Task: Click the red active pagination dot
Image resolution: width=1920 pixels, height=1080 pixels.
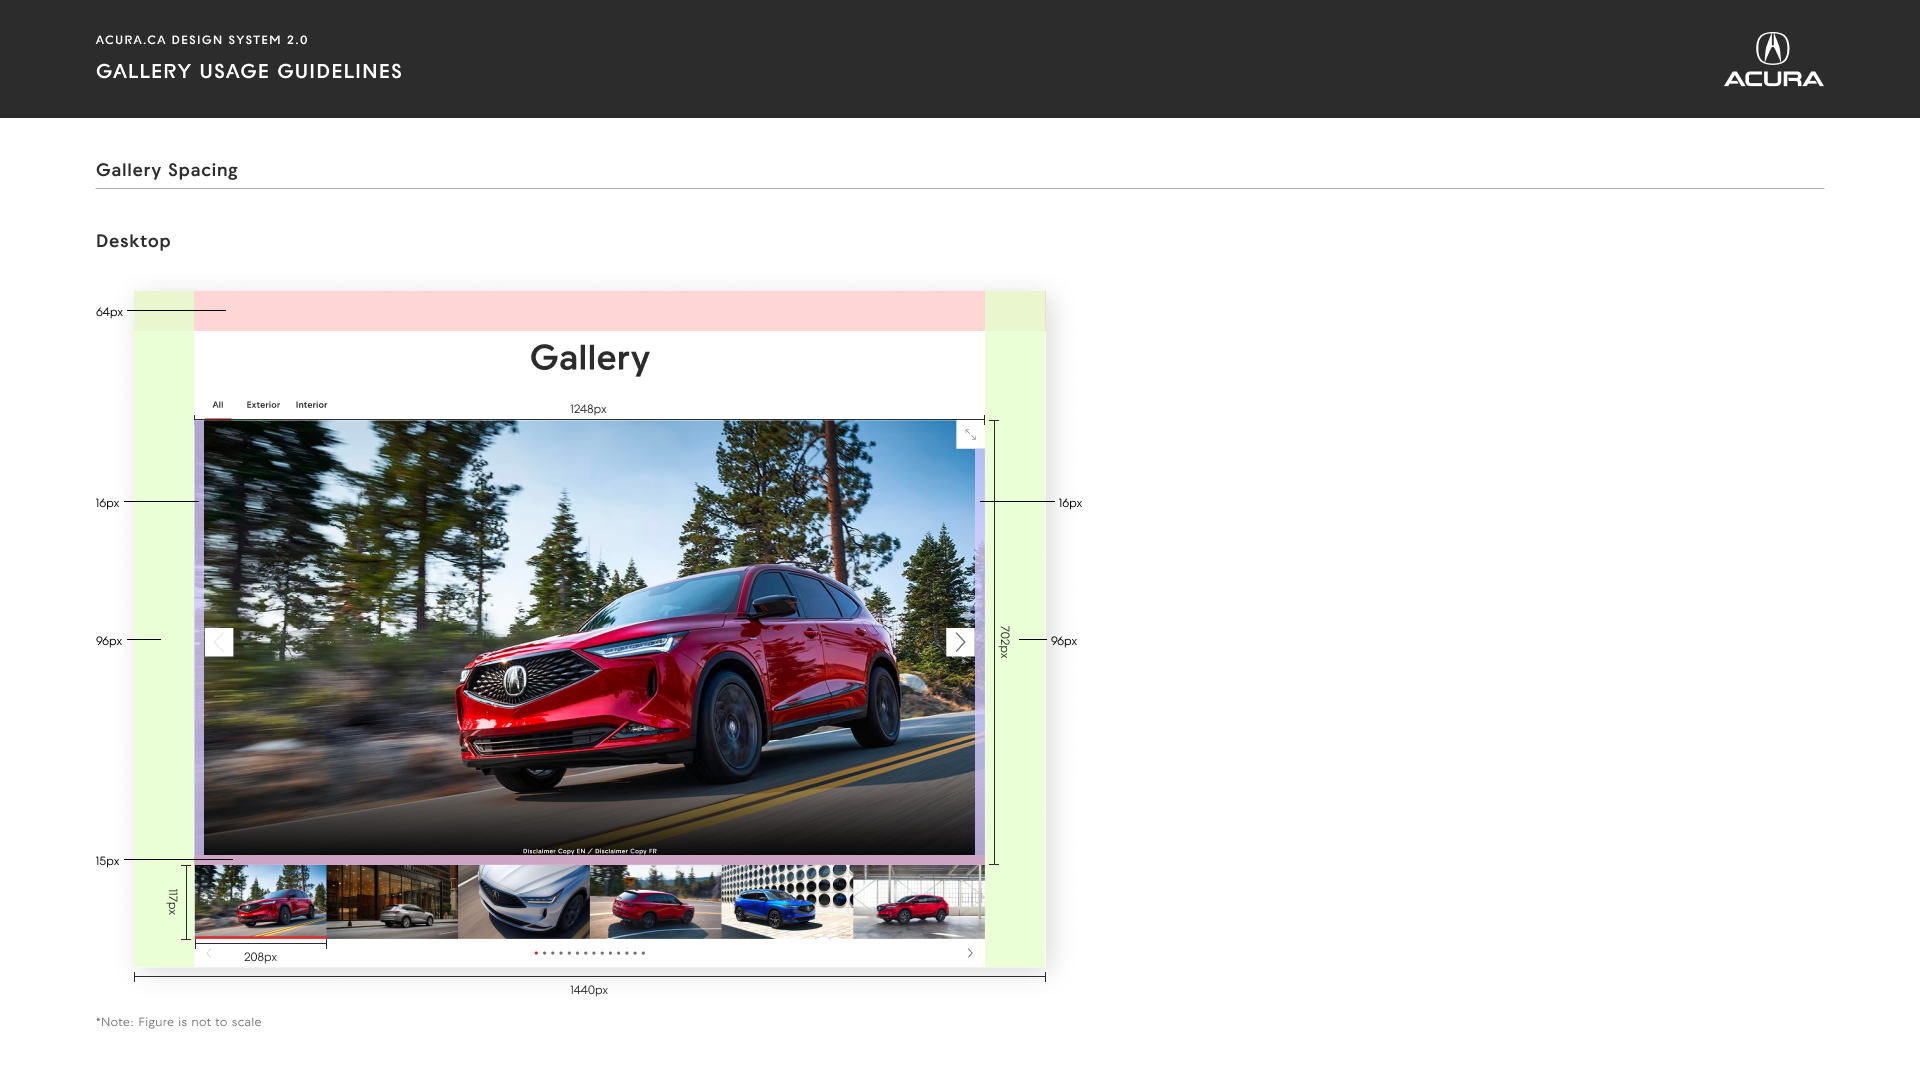Action: coord(536,953)
